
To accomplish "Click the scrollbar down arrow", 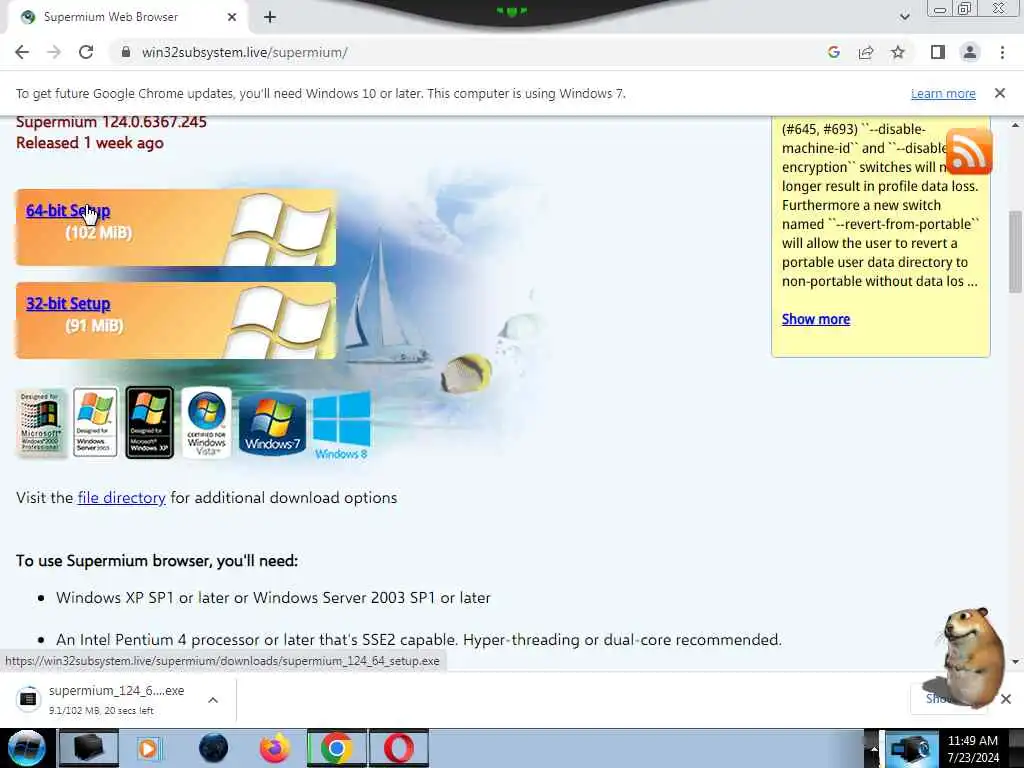I will click(1015, 661).
